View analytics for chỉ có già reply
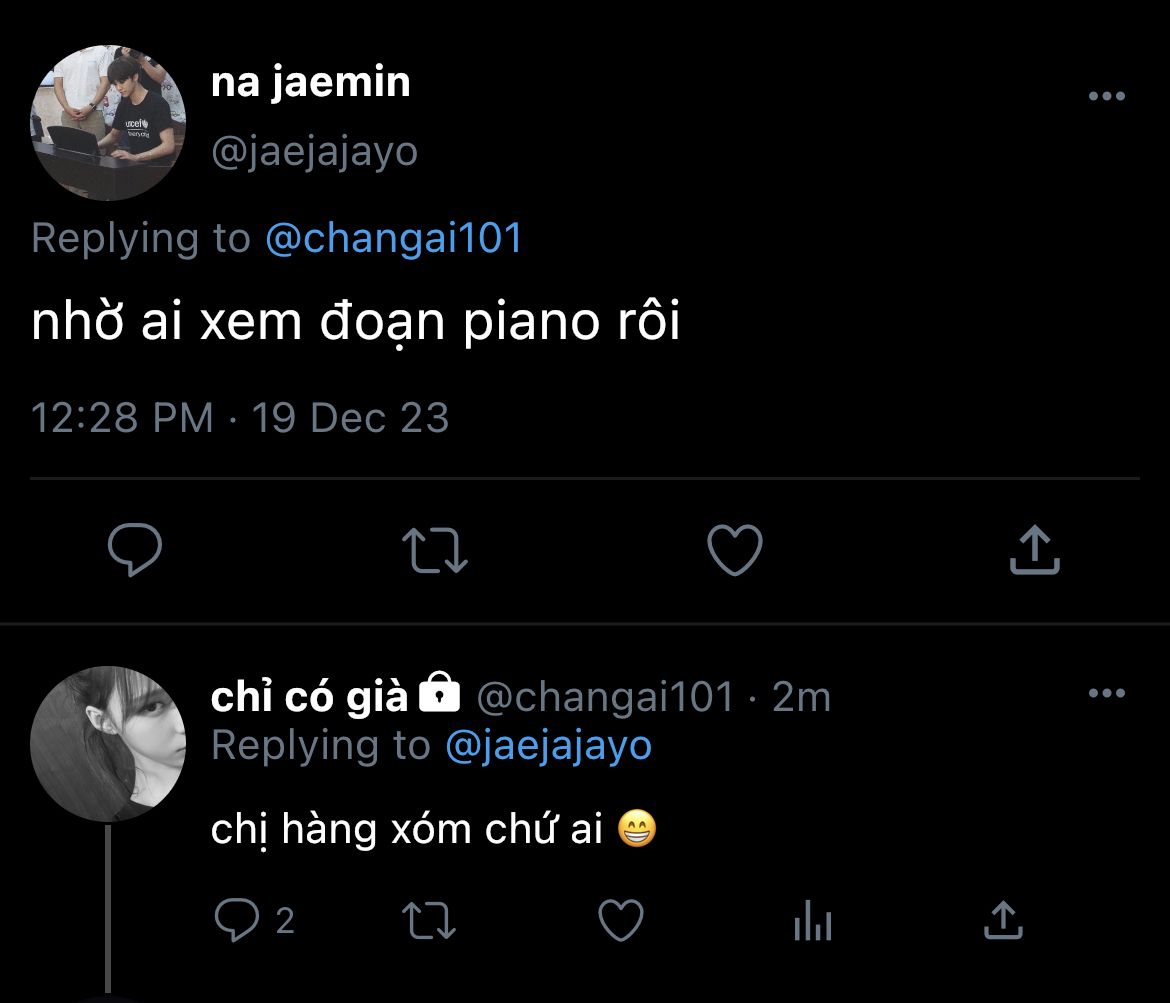The height and width of the screenshot is (1003, 1170). coord(812,920)
